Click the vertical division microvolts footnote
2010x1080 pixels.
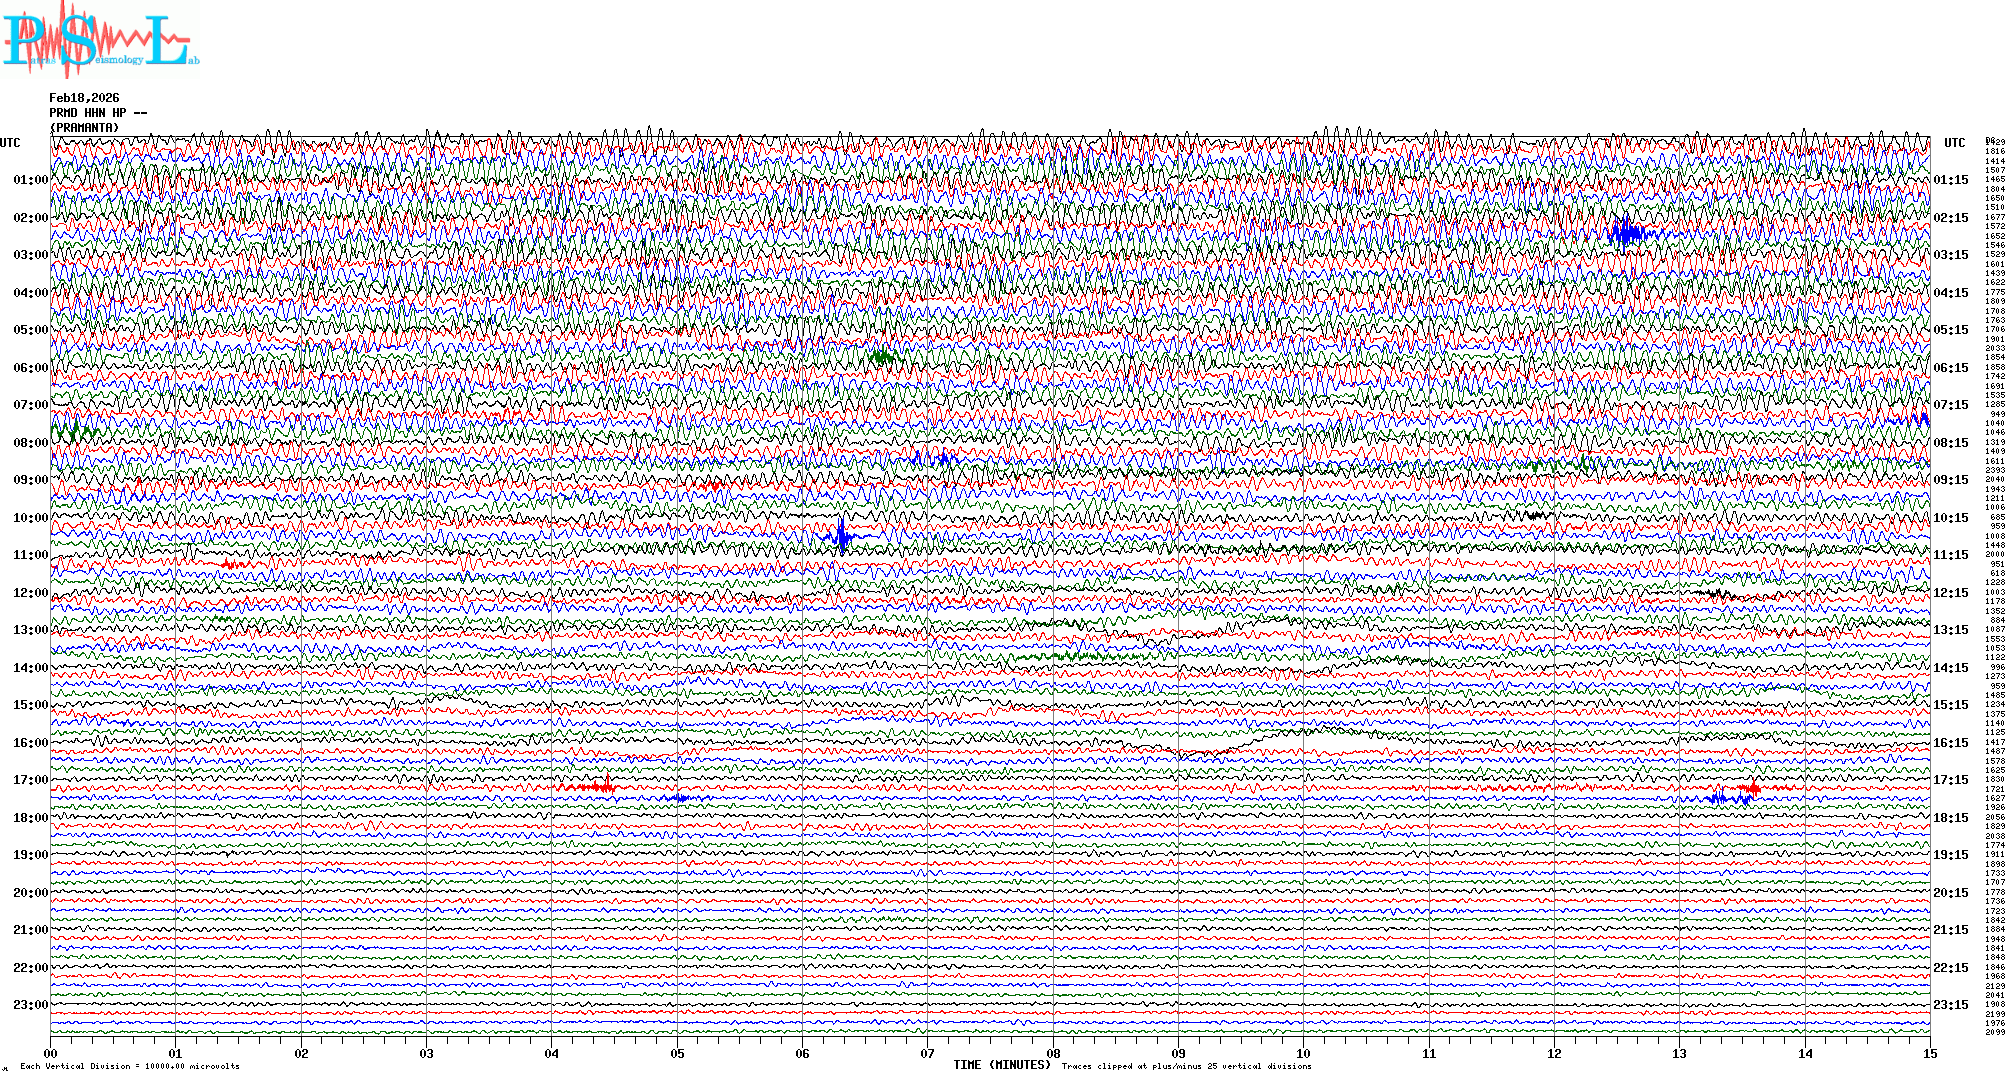coord(130,1066)
